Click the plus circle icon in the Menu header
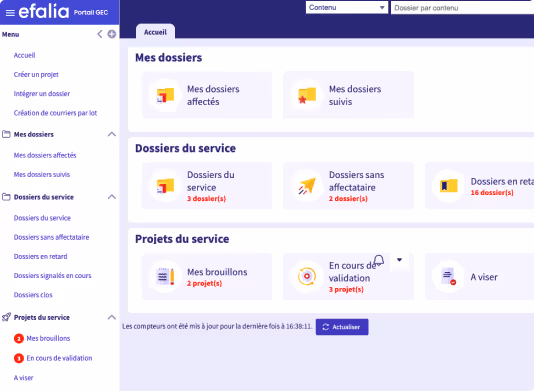 click(112, 34)
